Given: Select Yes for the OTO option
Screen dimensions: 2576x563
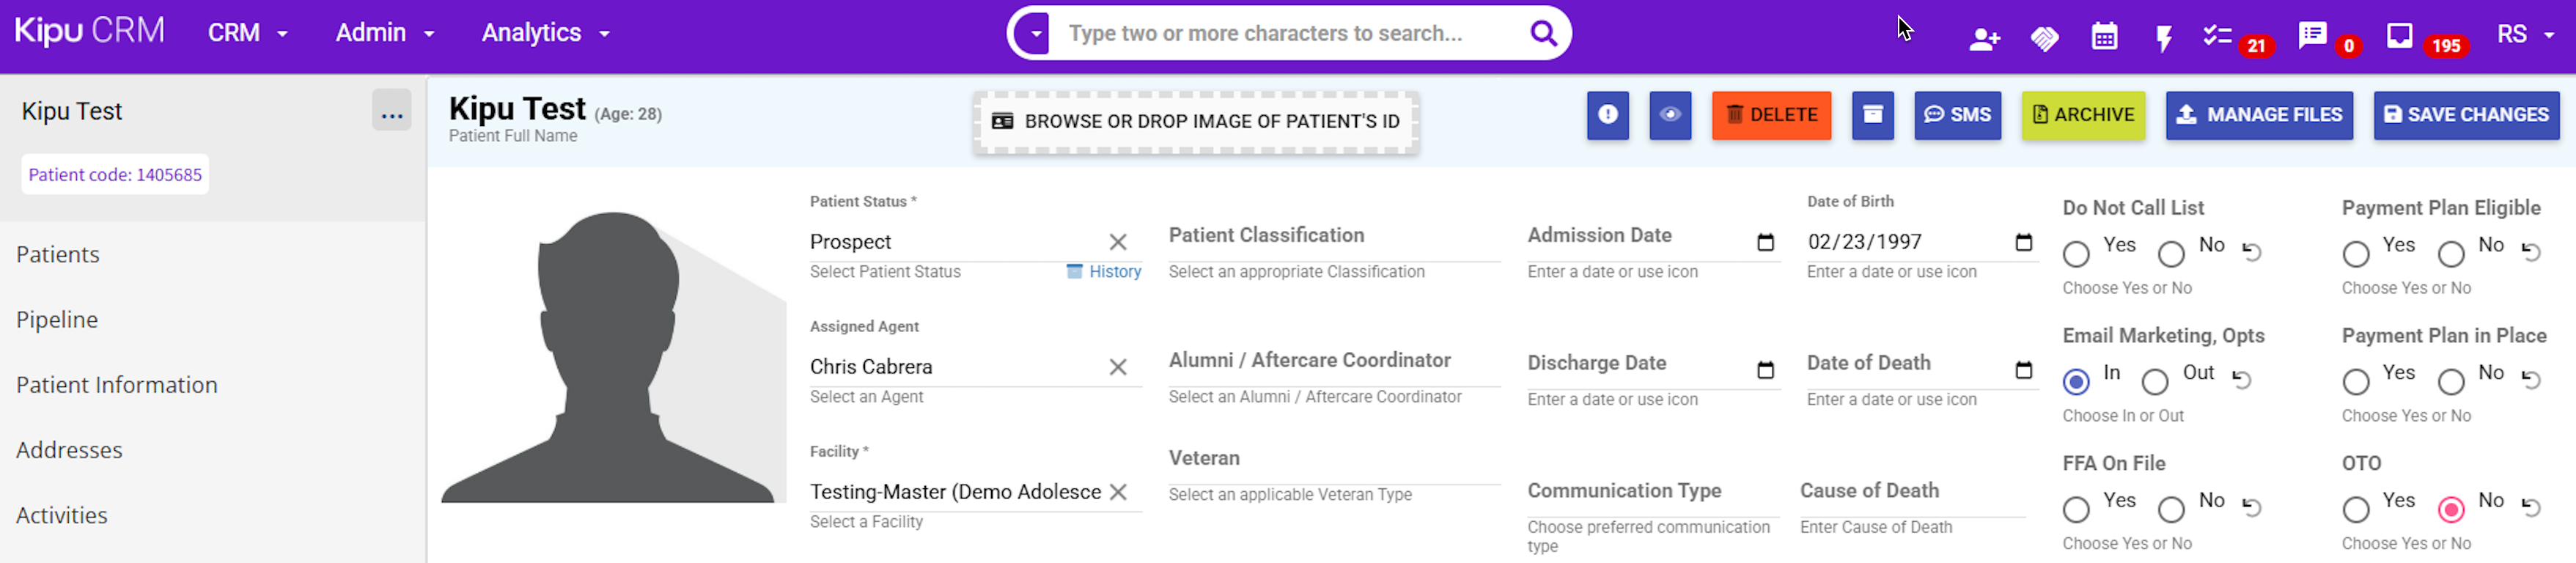Looking at the screenshot, I should tap(2355, 510).
